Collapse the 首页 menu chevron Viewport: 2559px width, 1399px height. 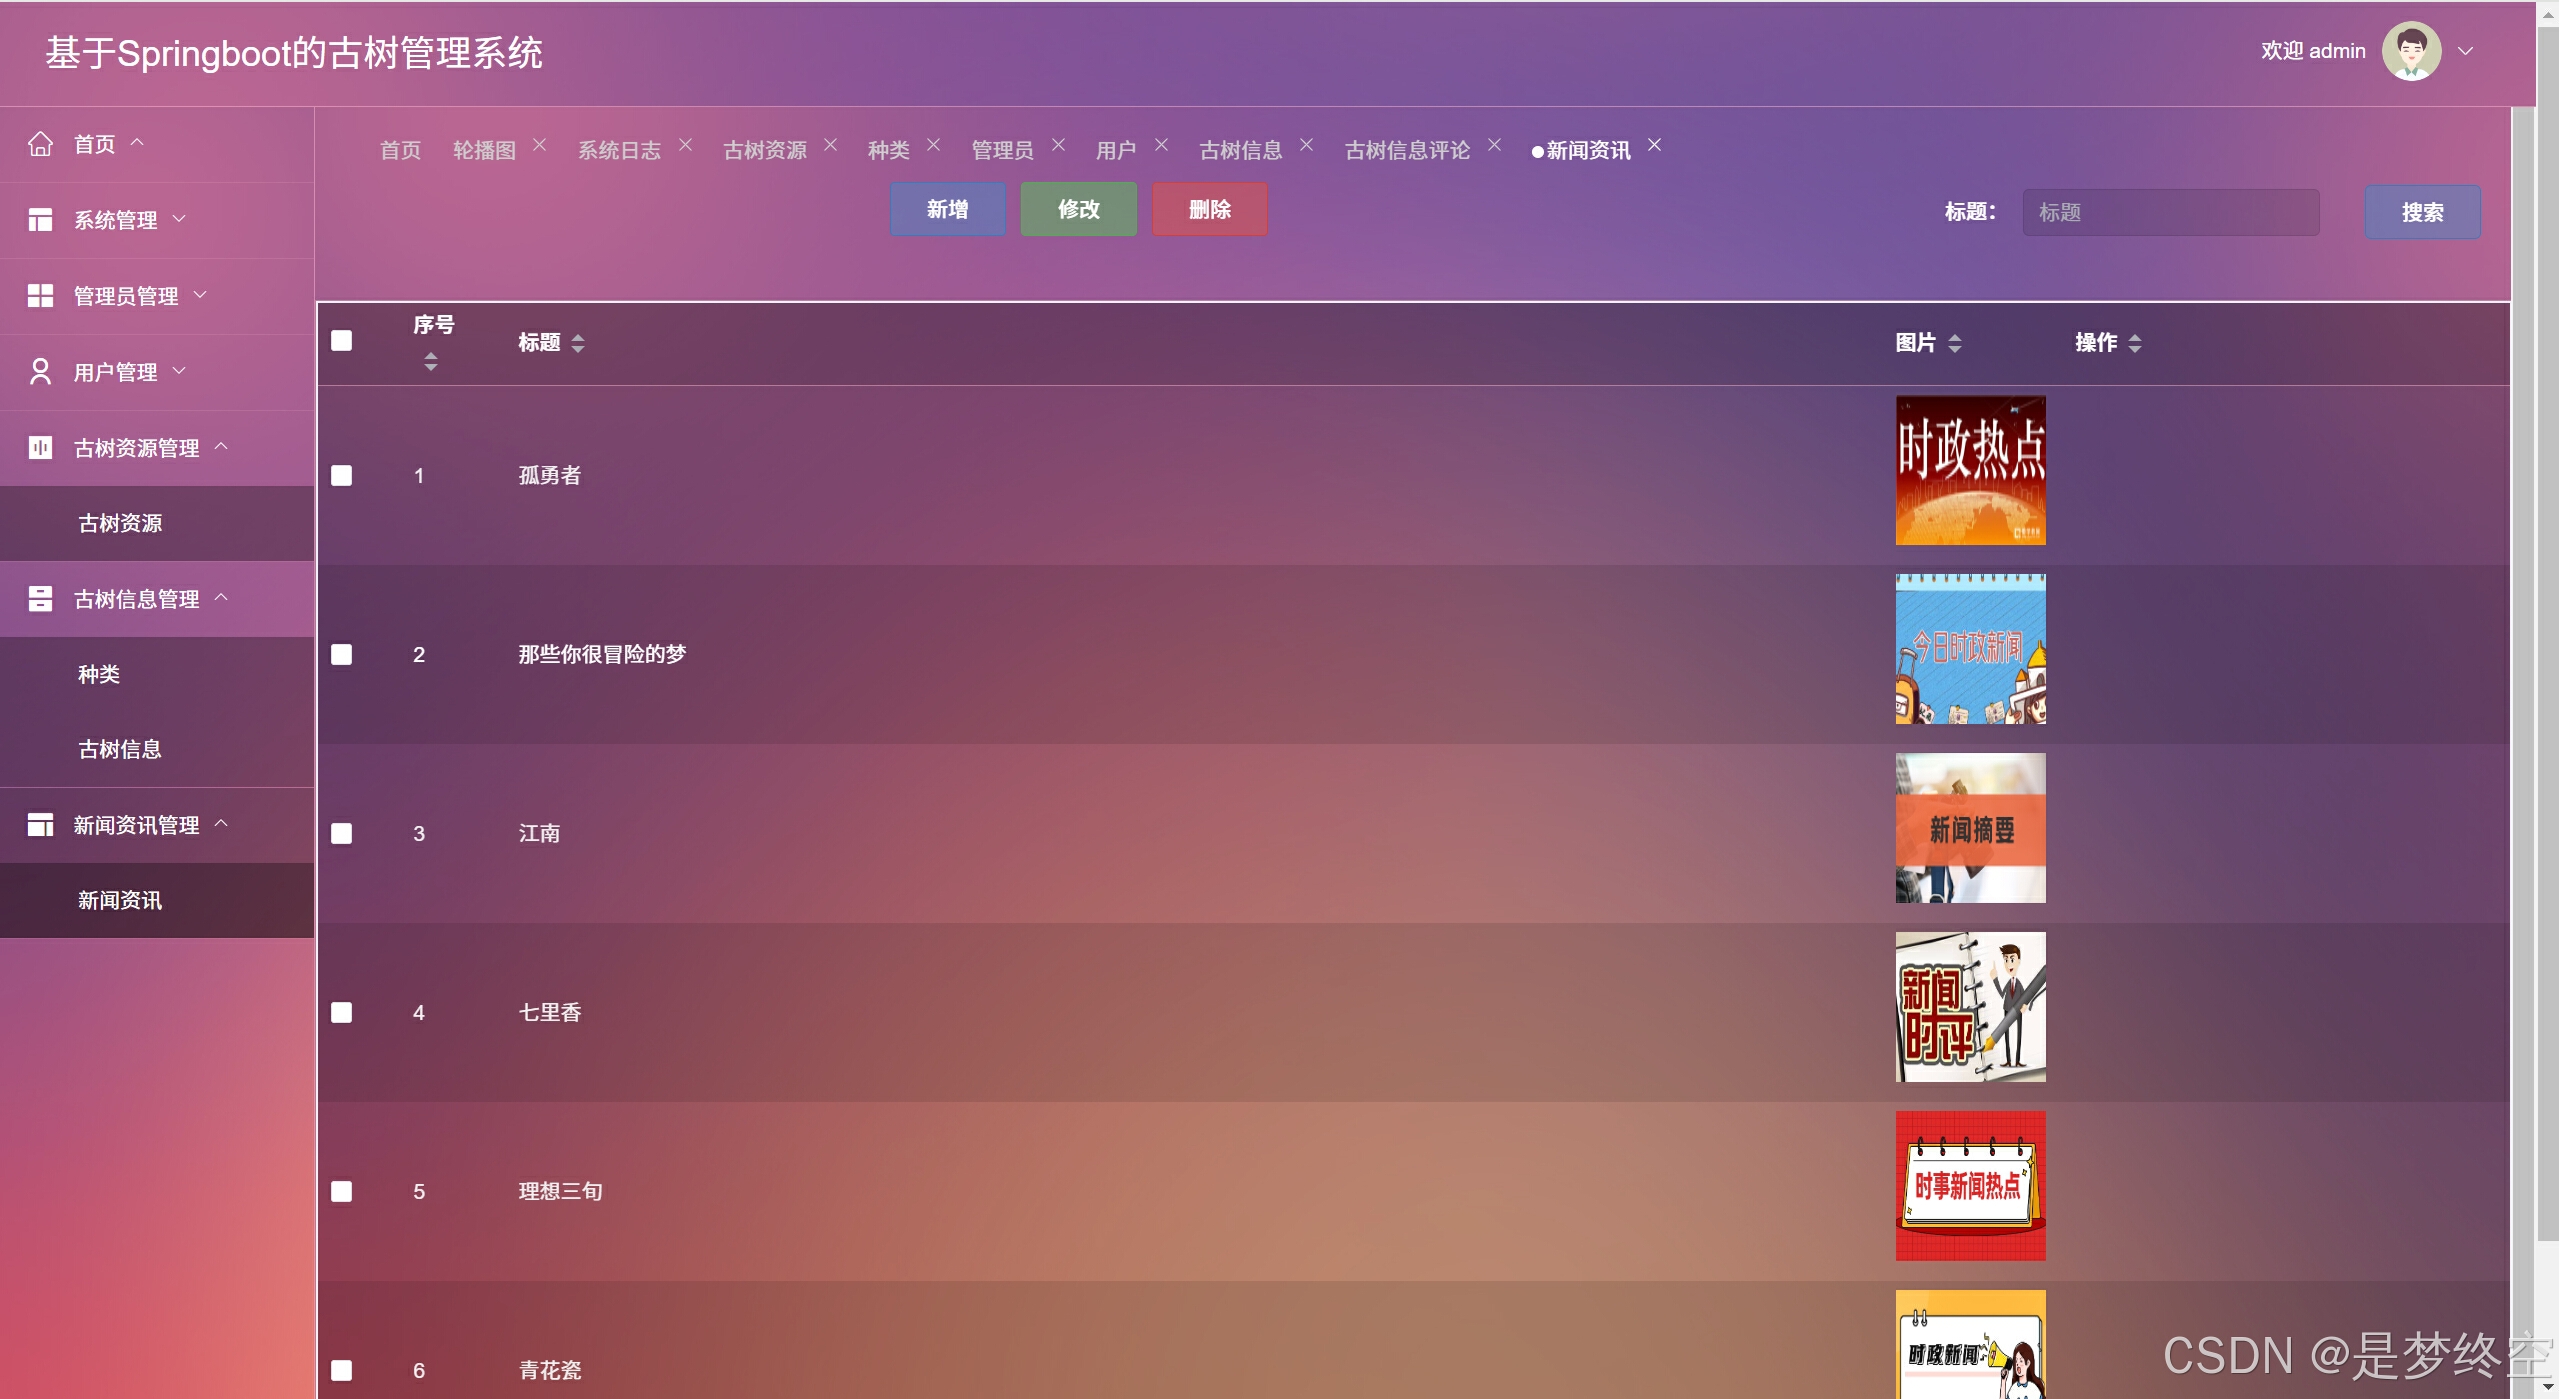[x=137, y=142]
